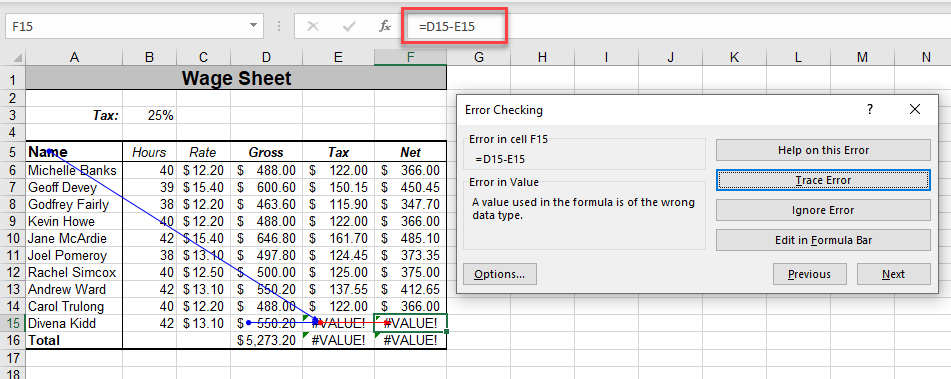951x379 pixels.
Task: Click the 39 hours cell for Geoff Devey
Action: point(150,187)
